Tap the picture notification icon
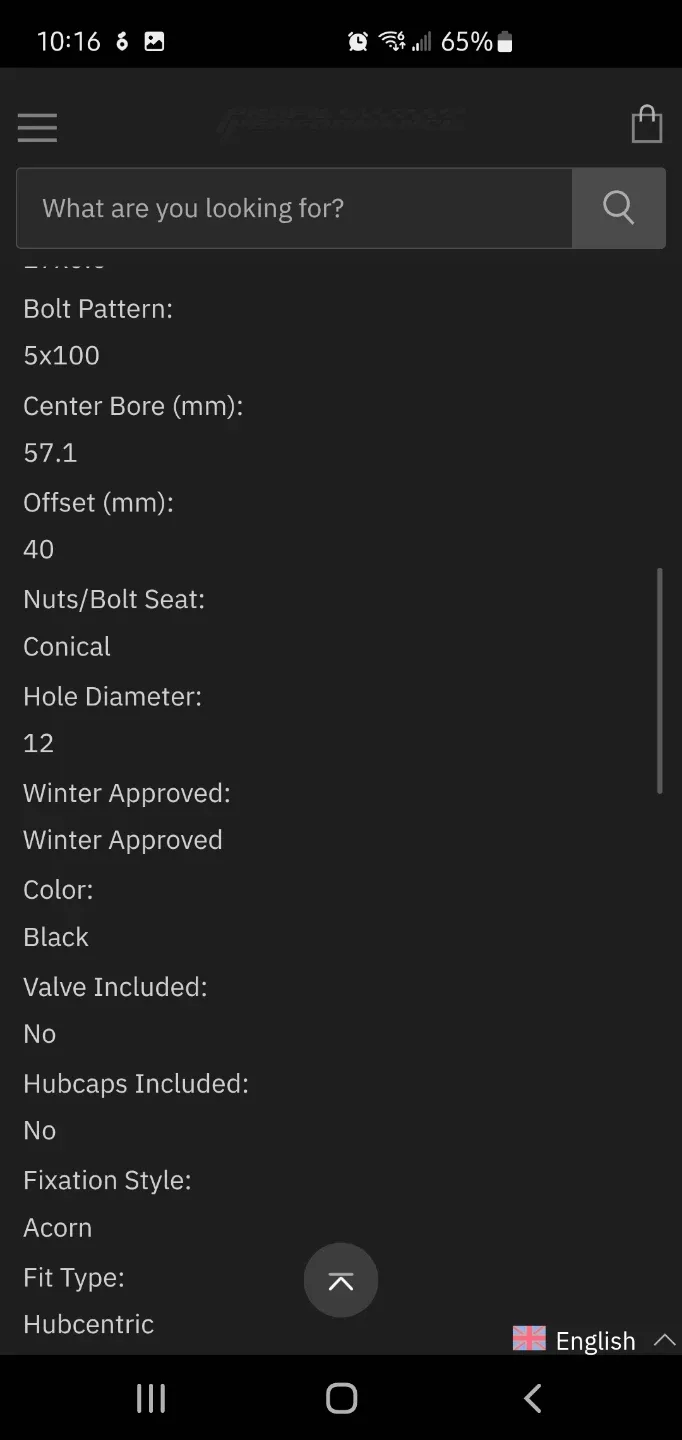Viewport: 682px width, 1440px height. tap(154, 42)
